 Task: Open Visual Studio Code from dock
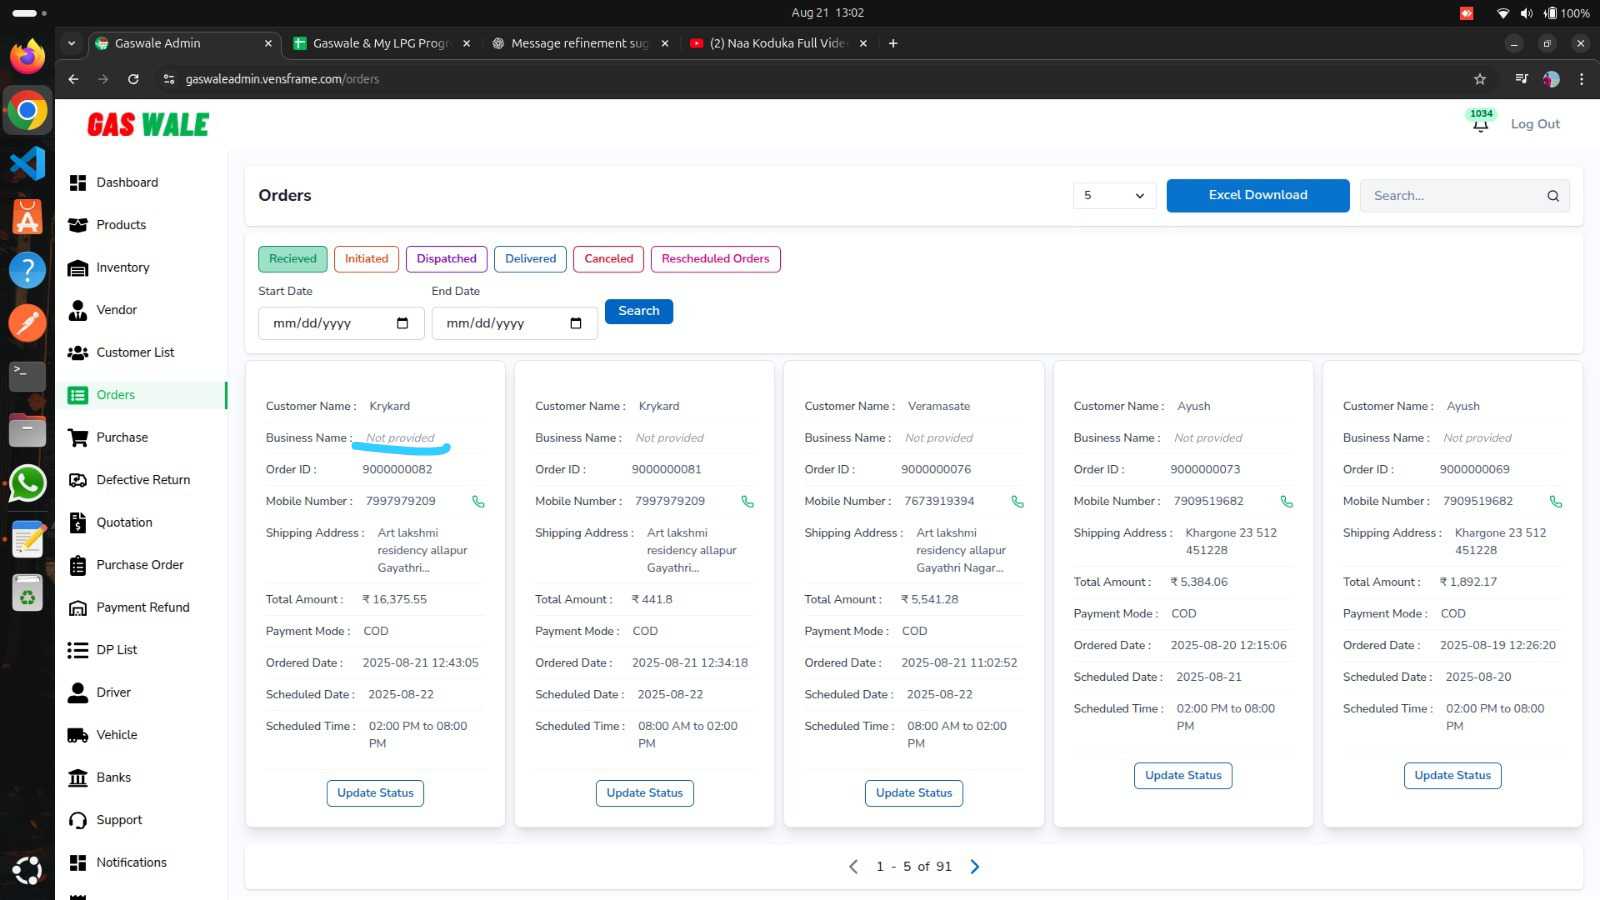27,163
